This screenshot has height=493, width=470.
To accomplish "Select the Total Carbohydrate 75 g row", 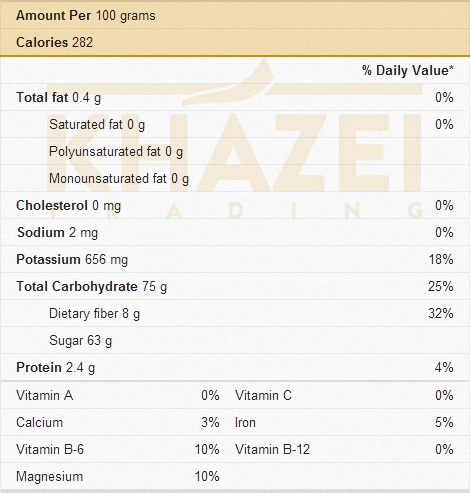I will coord(235,286).
